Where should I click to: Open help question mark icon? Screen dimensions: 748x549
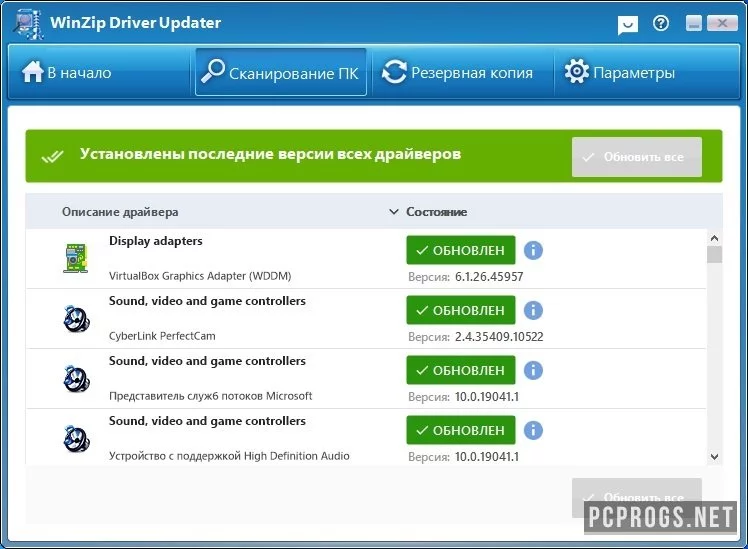[x=661, y=23]
